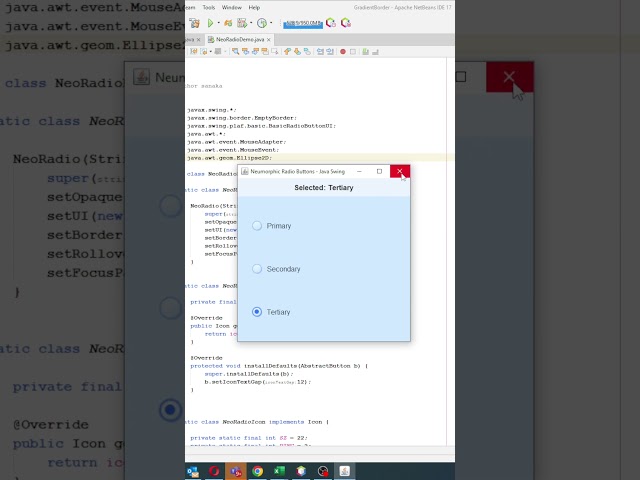Click 'private static final int SZ = 22;' line
Viewport: 640px width, 480px height.
click(x=249, y=438)
